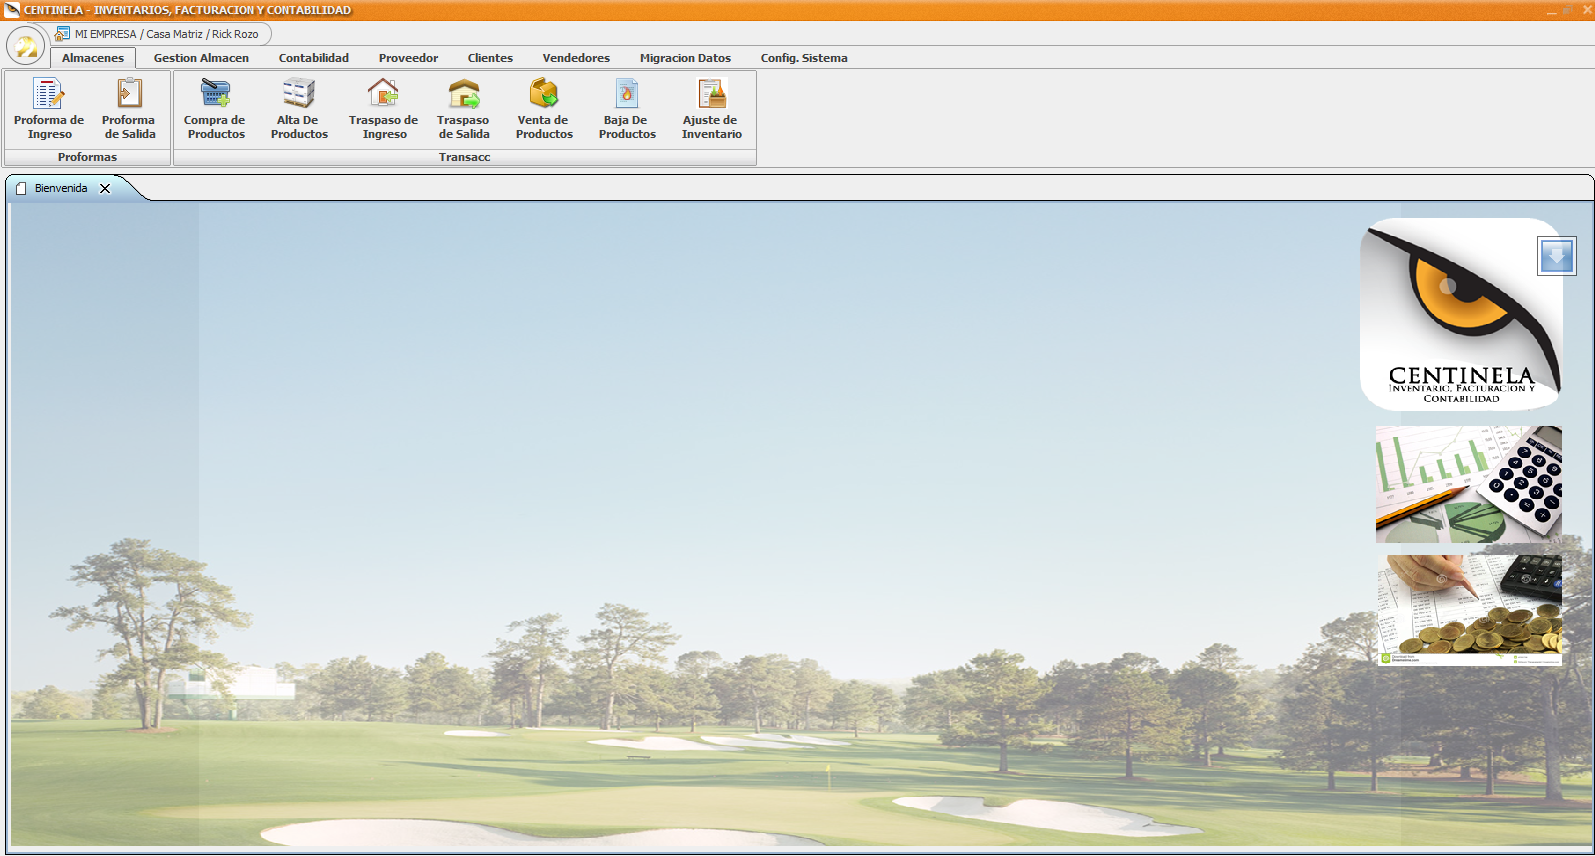Image resolution: width=1595 pixels, height=856 pixels.
Task: Open Traspaso de Ingreso
Action: click(x=383, y=109)
